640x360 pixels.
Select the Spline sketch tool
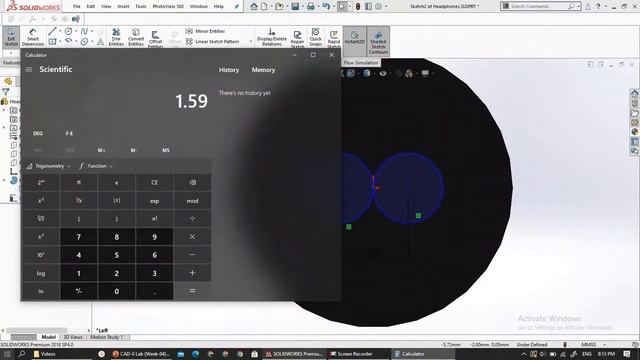pos(84,31)
